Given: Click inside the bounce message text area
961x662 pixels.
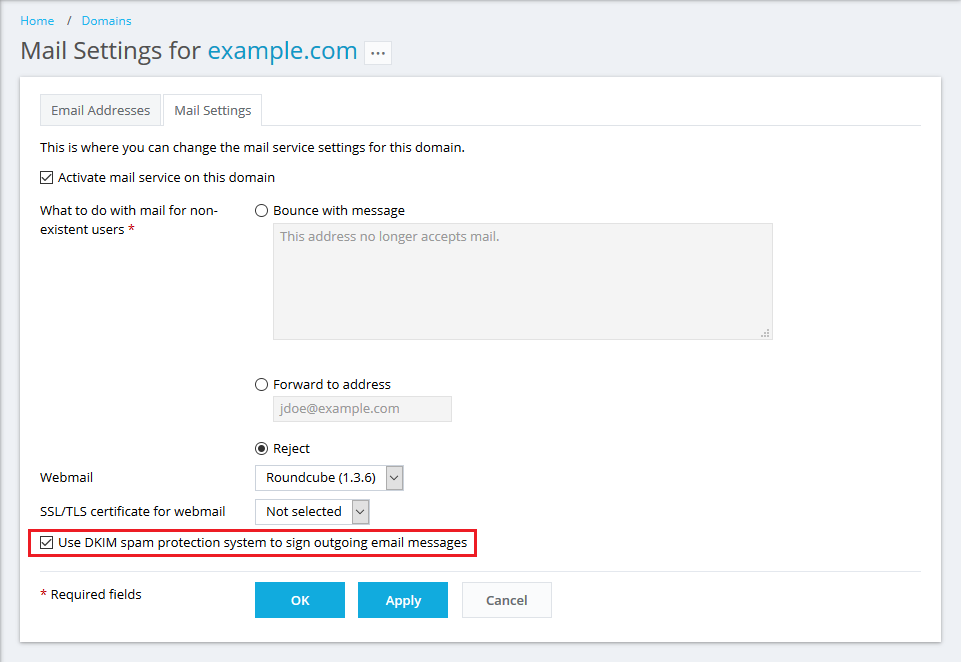Looking at the screenshot, I should pos(522,281).
